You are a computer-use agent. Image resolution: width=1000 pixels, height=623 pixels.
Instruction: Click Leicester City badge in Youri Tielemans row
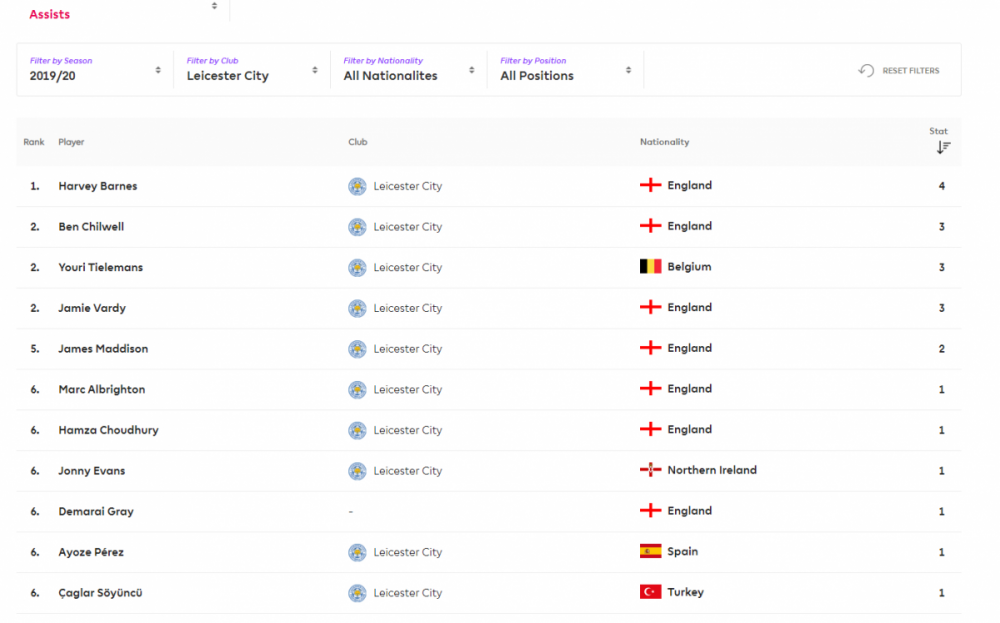(x=357, y=268)
